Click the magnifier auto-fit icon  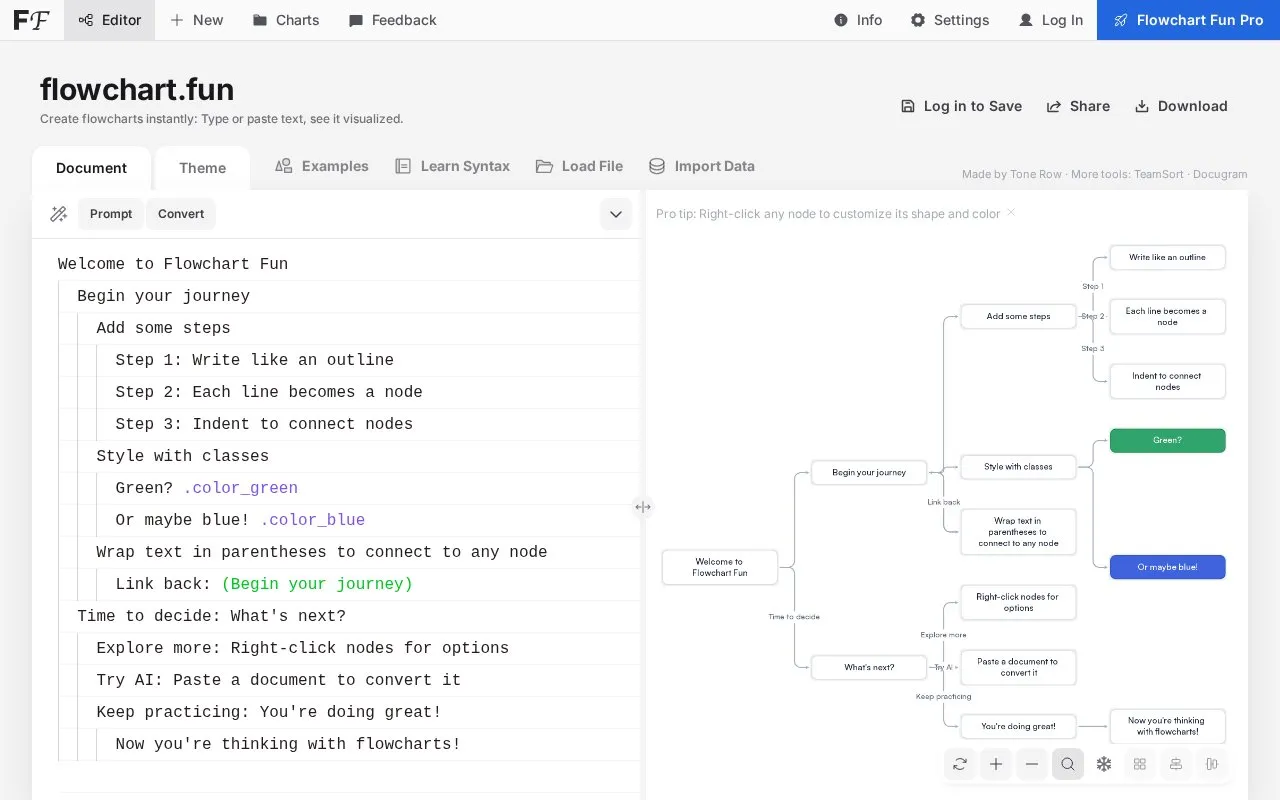(x=1068, y=764)
